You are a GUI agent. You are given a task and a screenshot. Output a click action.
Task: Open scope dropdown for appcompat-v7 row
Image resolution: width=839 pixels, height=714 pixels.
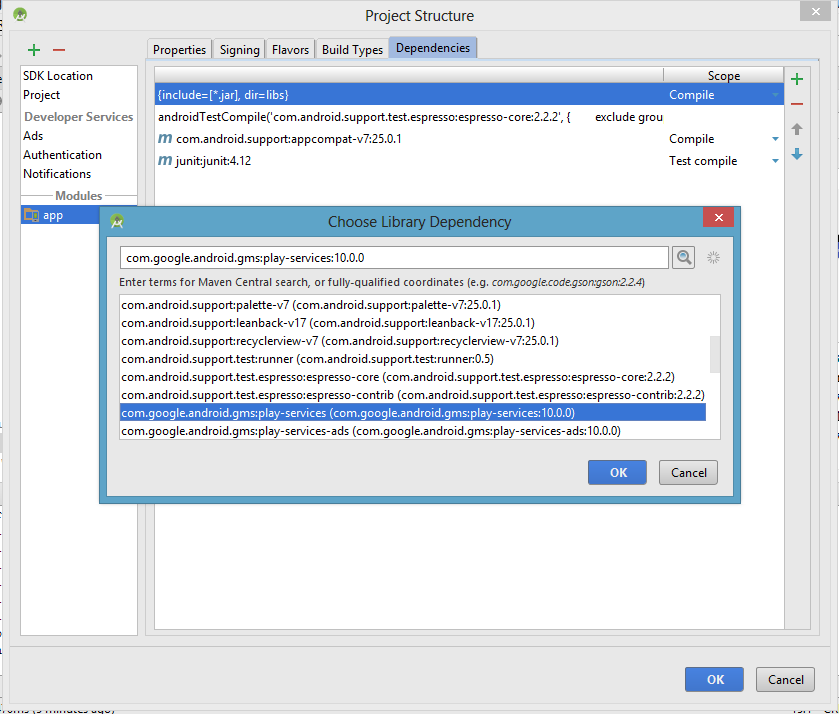[775, 139]
